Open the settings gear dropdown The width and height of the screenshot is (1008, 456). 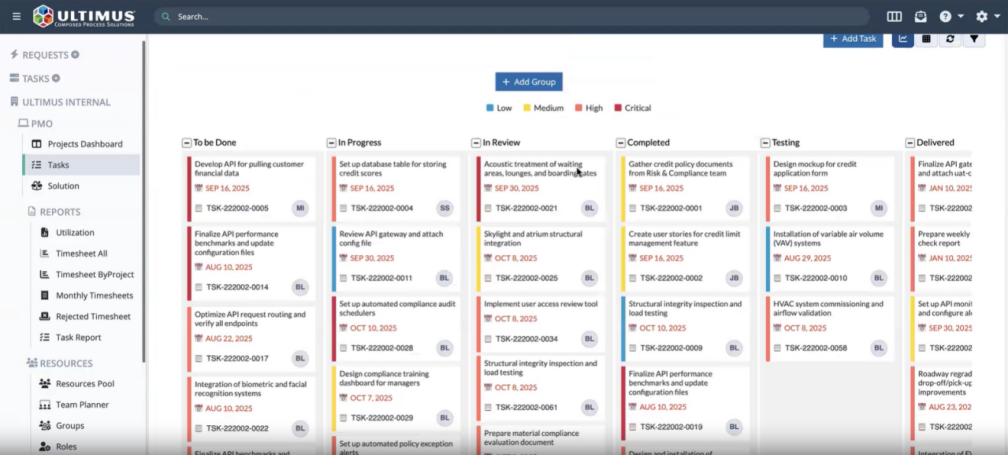[x=987, y=16]
